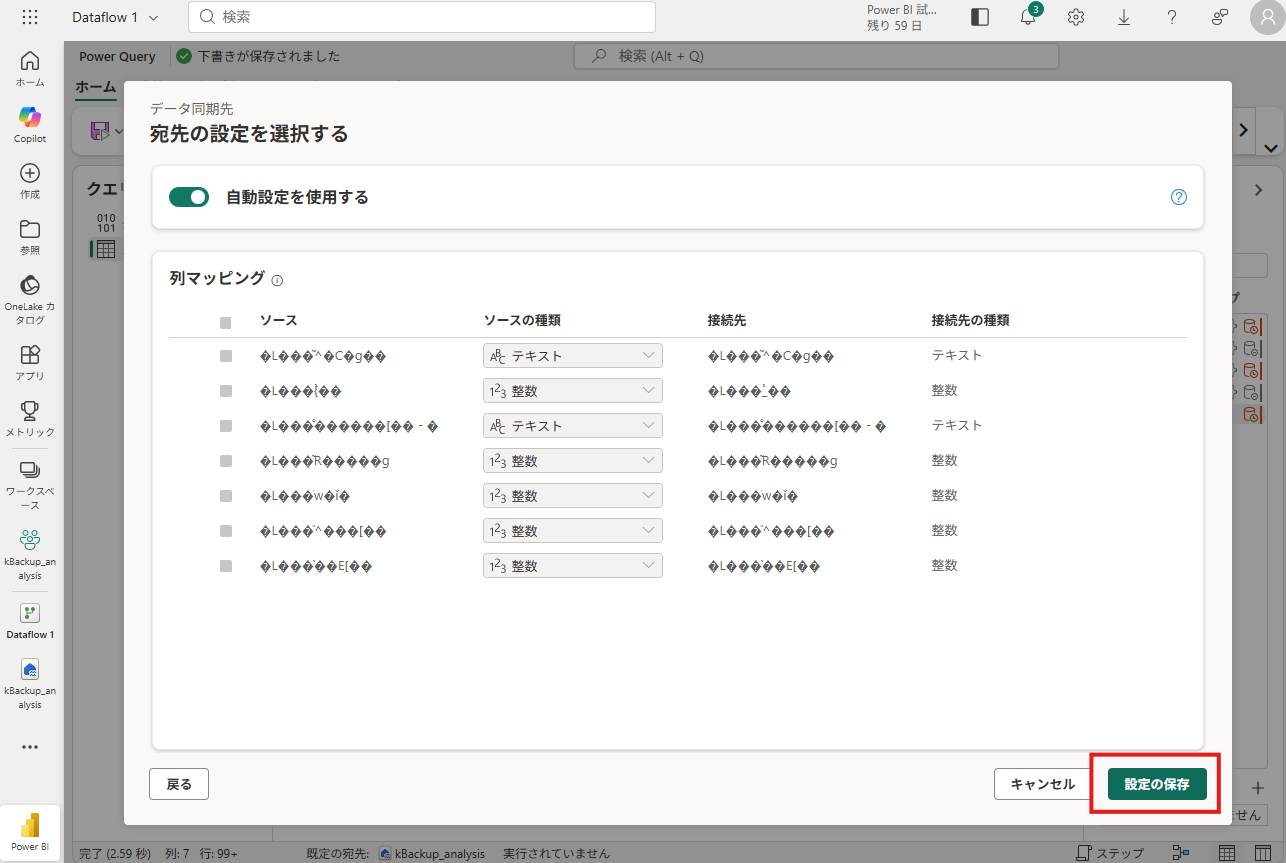Open the Metrics trophy icon
The width and height of the screenshot is (1286, 863).
click(30, 410)
